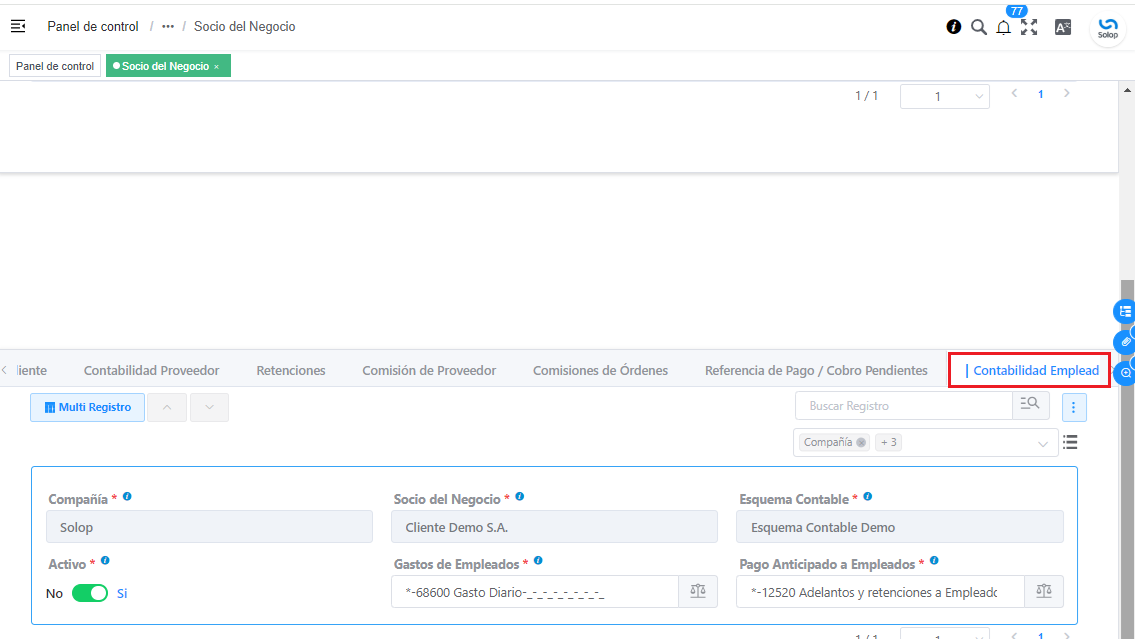
Task: Open Referencia de Pago / Cobro Pendientes tab
Action: pos(816,370)
